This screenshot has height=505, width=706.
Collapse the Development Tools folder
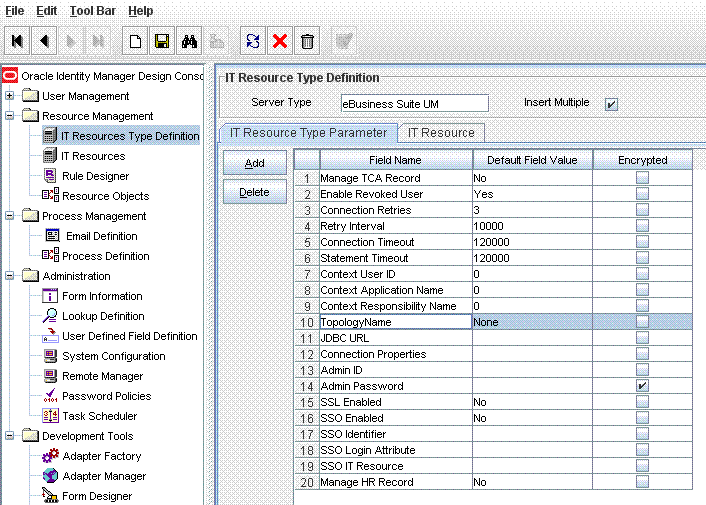[x=9, y=435]
